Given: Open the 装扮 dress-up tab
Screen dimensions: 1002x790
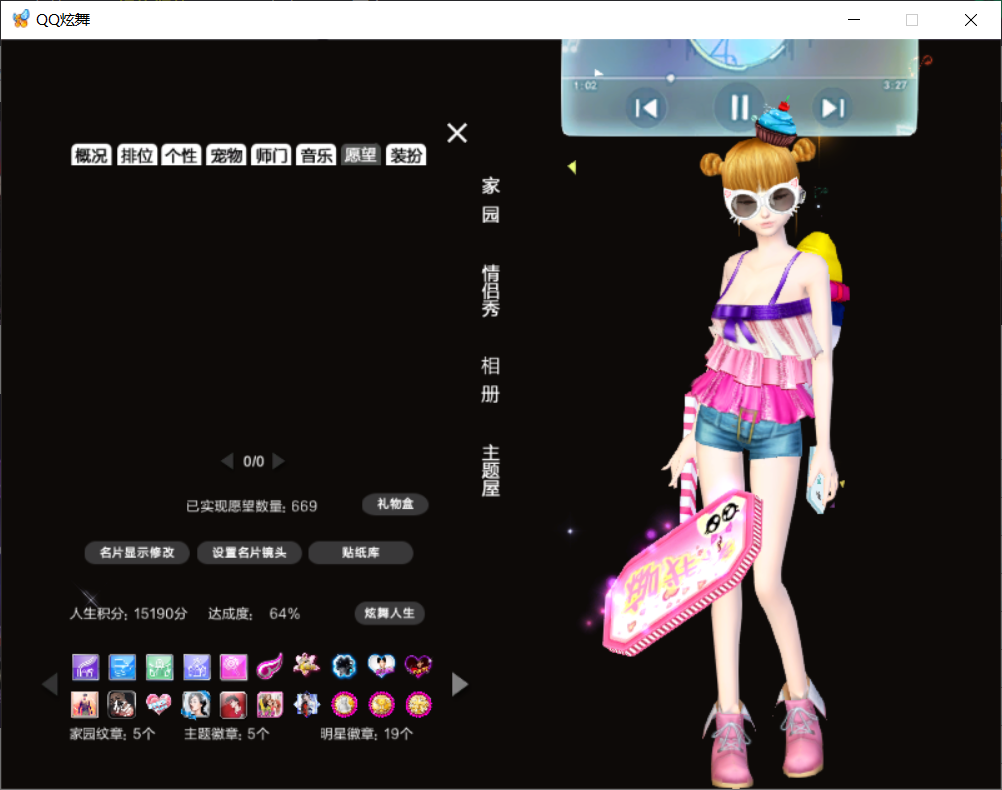Looking at the screenshot, I should 406,155.
